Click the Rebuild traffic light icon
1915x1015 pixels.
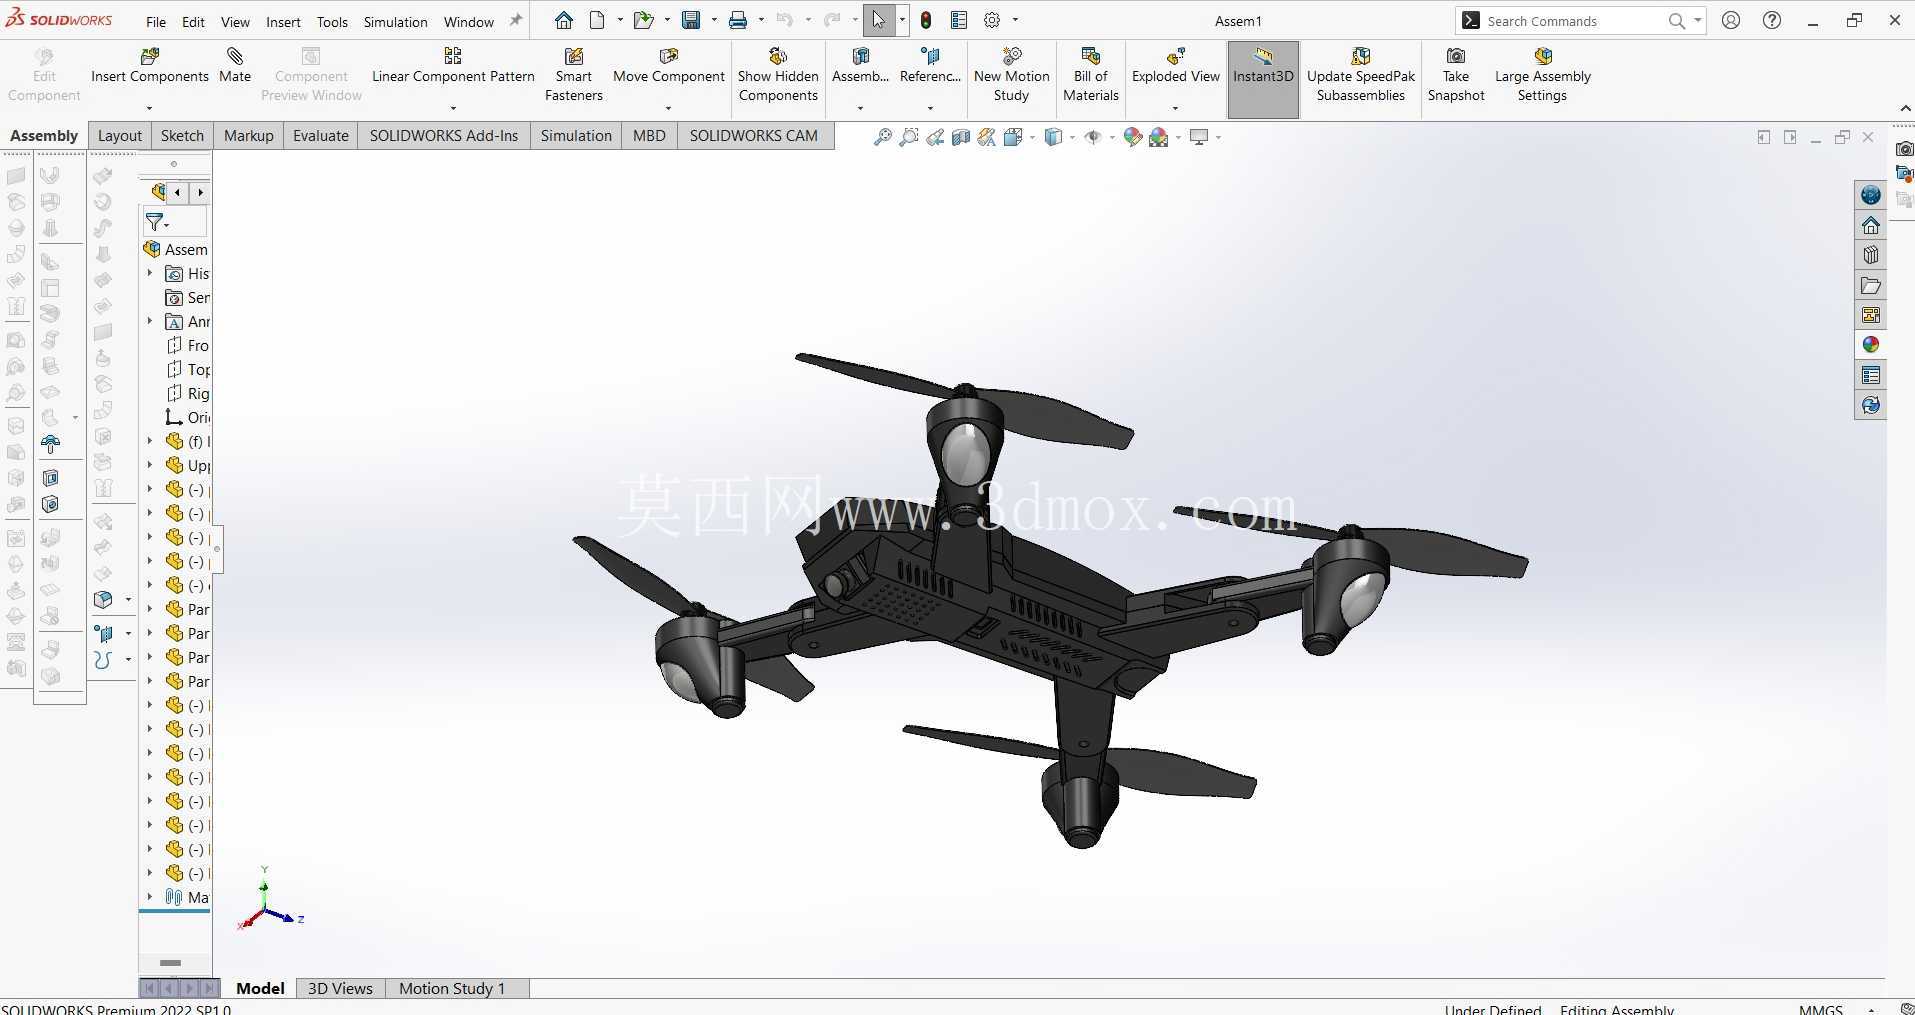[x=926, y=20]
